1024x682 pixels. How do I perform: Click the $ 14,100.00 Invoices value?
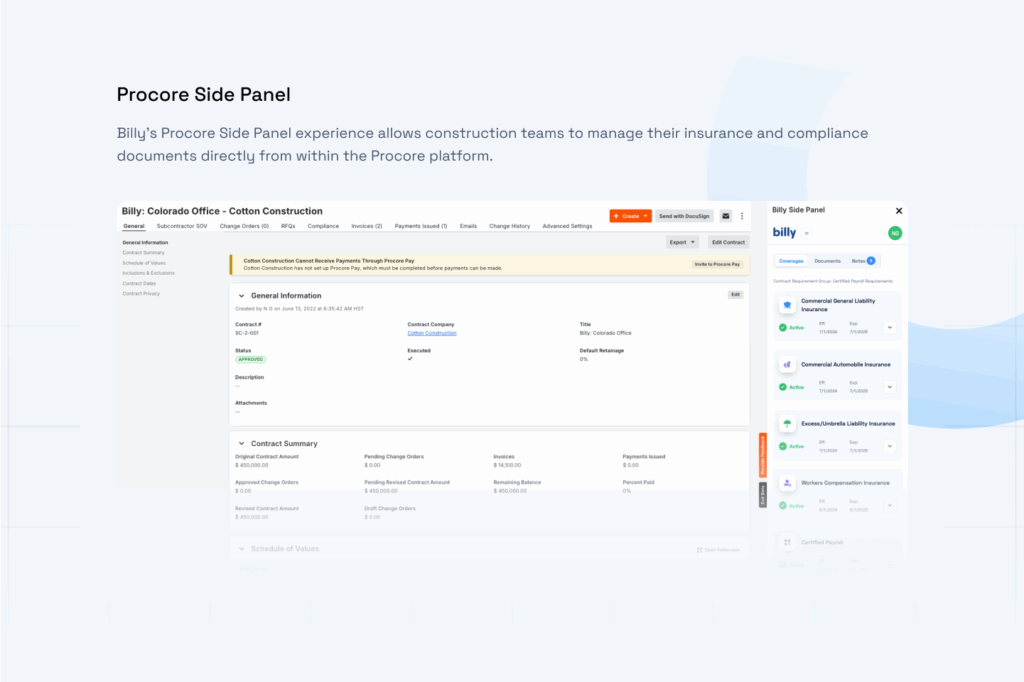click(x=507, y=465)
